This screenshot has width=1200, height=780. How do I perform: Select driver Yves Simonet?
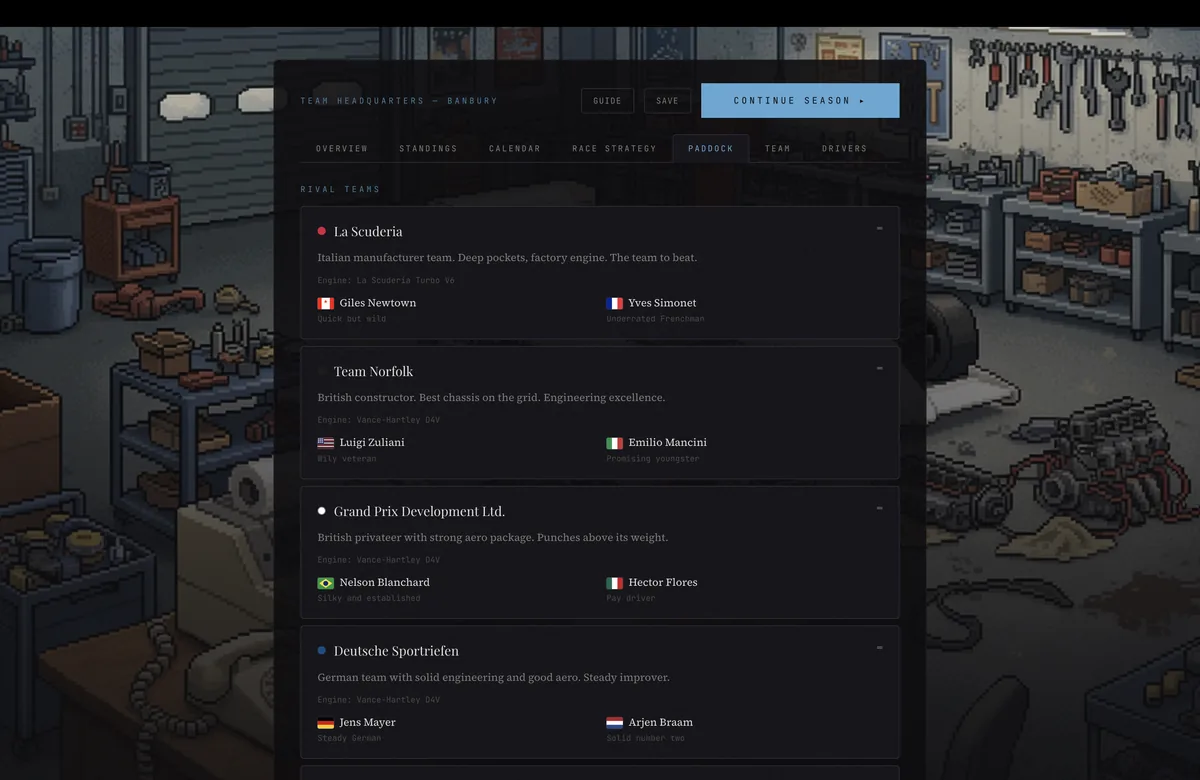pos(662,303)
